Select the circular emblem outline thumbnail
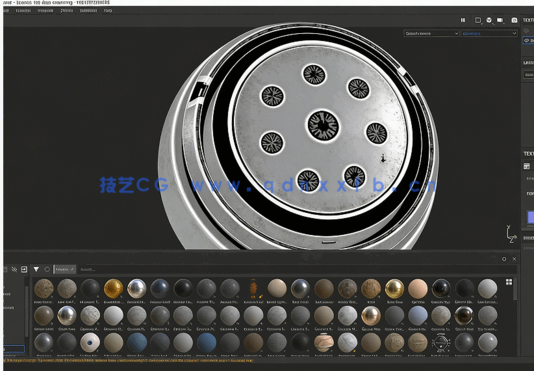 coord(441,342)
